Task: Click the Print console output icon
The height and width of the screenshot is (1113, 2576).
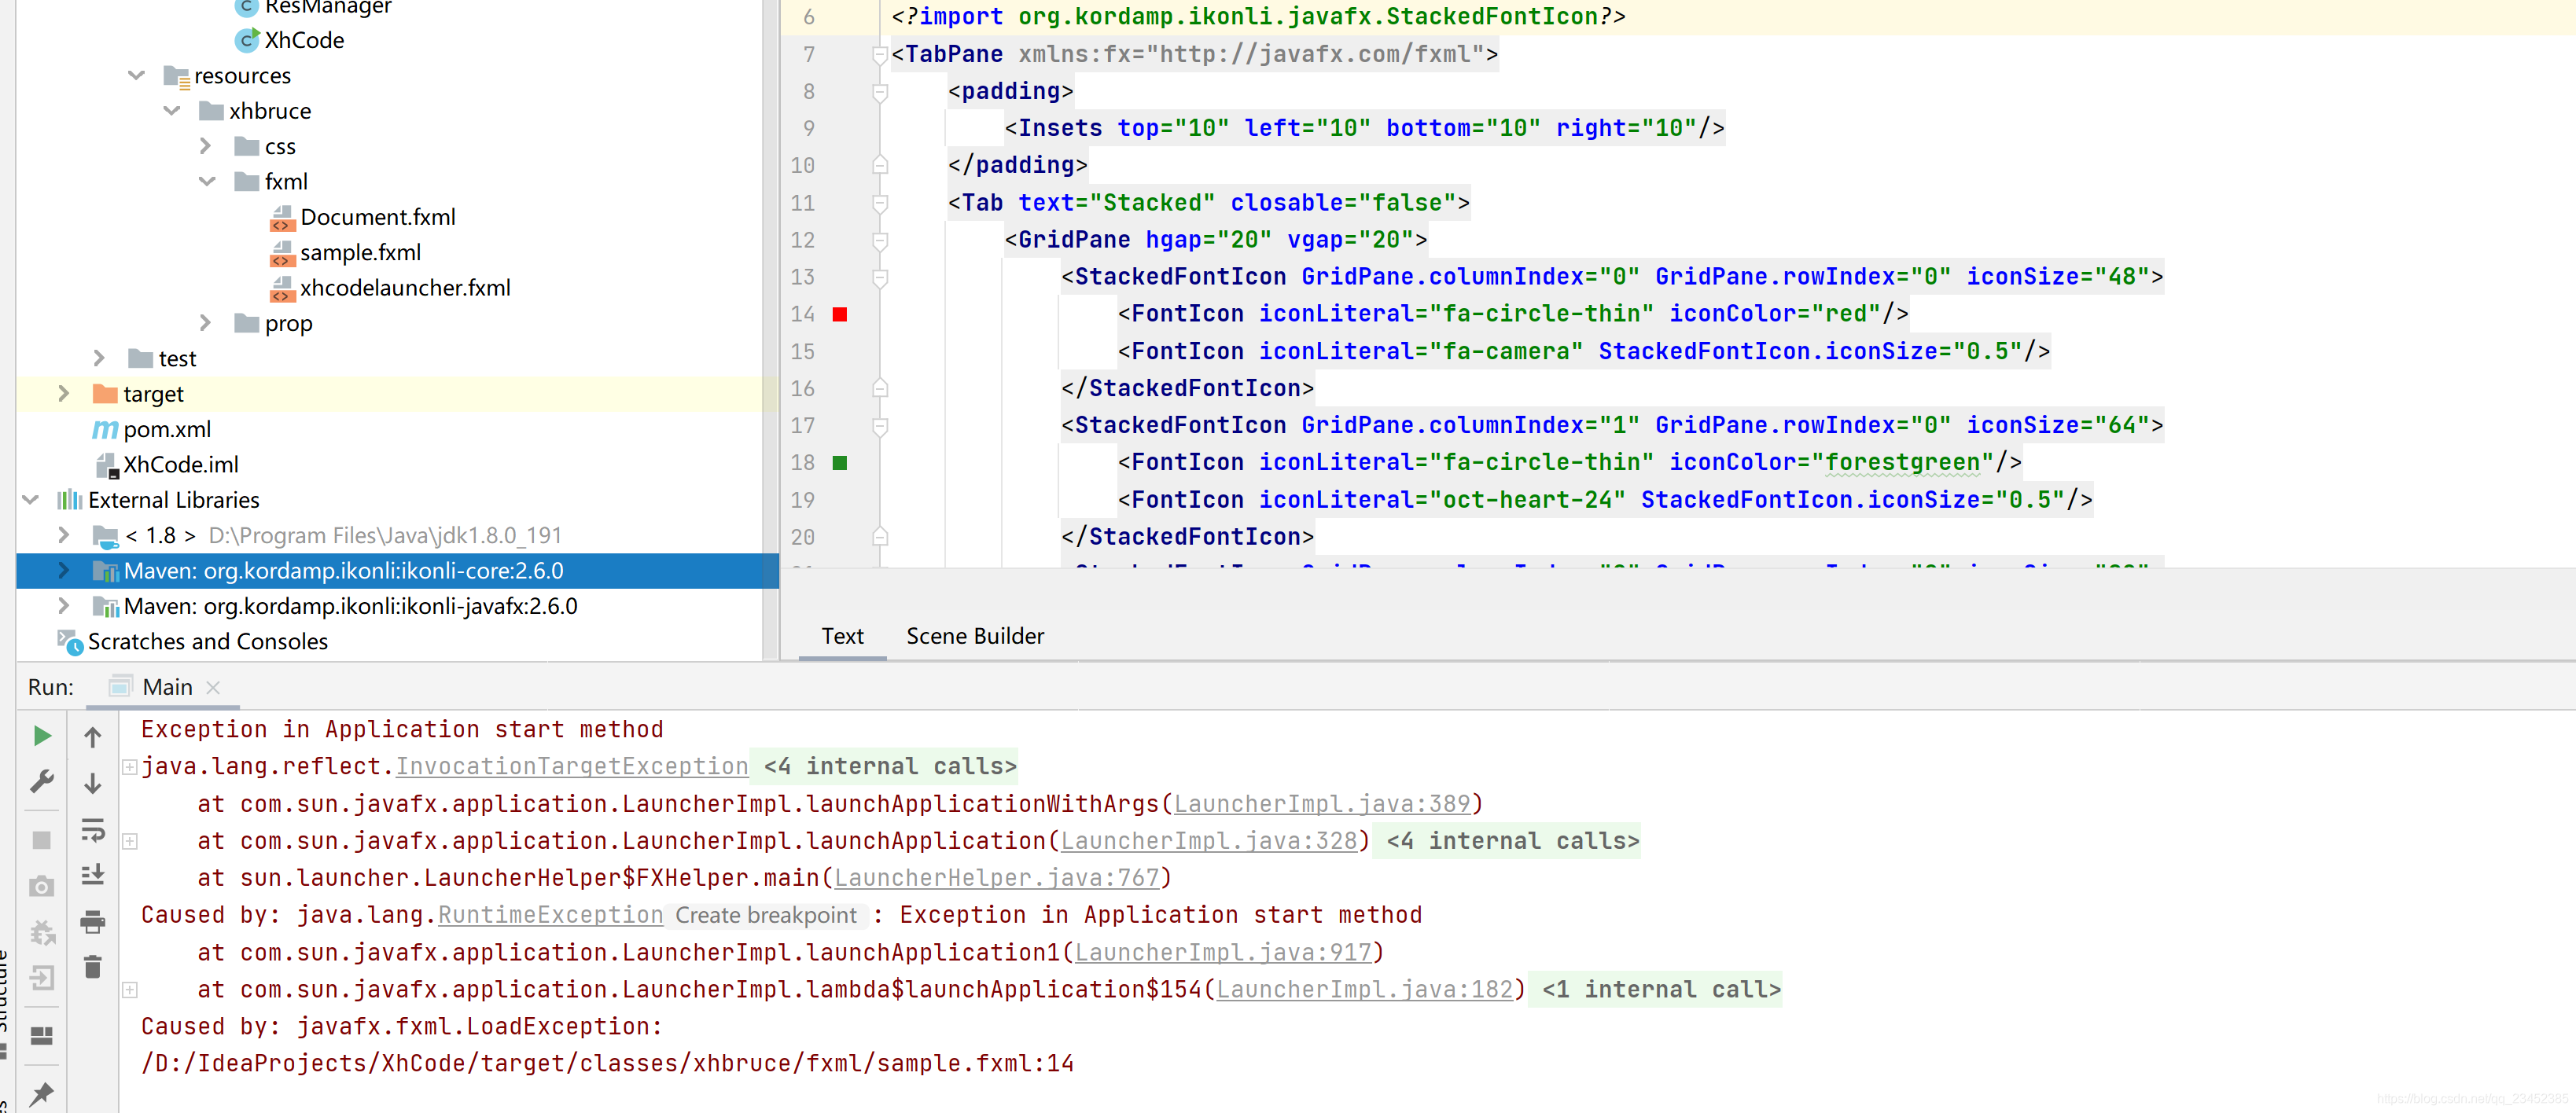Action: point(93,921)
